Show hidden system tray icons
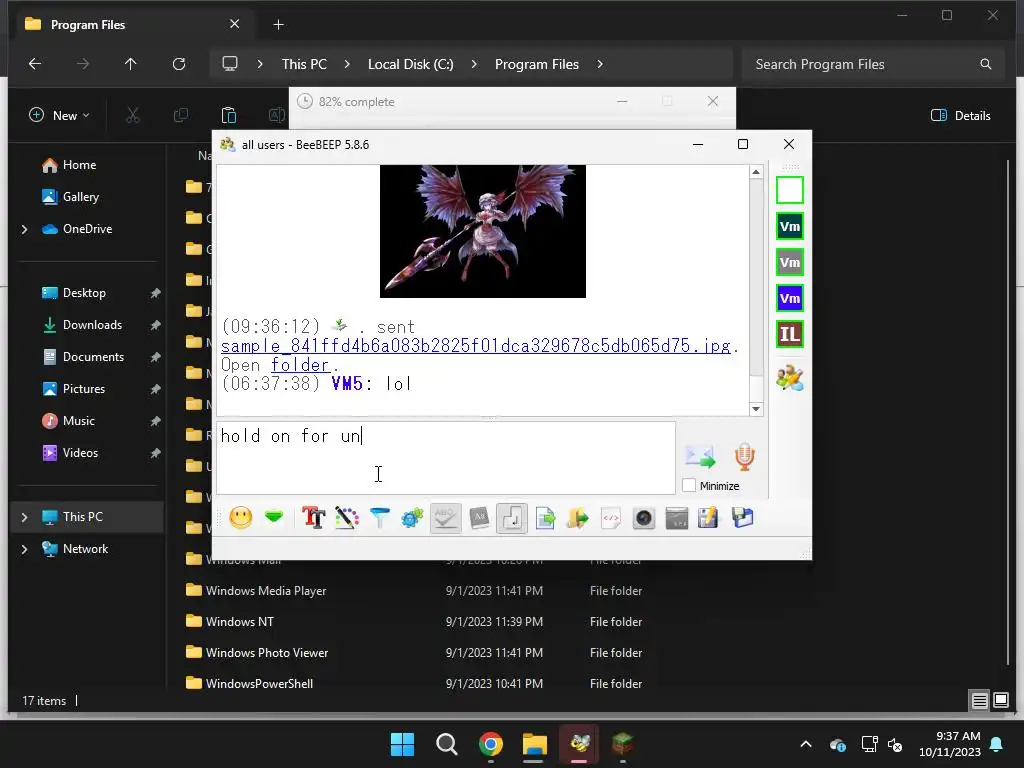The width and height of the screenshot is (1024, 768). pyautogui.click(x=806, y=744)
